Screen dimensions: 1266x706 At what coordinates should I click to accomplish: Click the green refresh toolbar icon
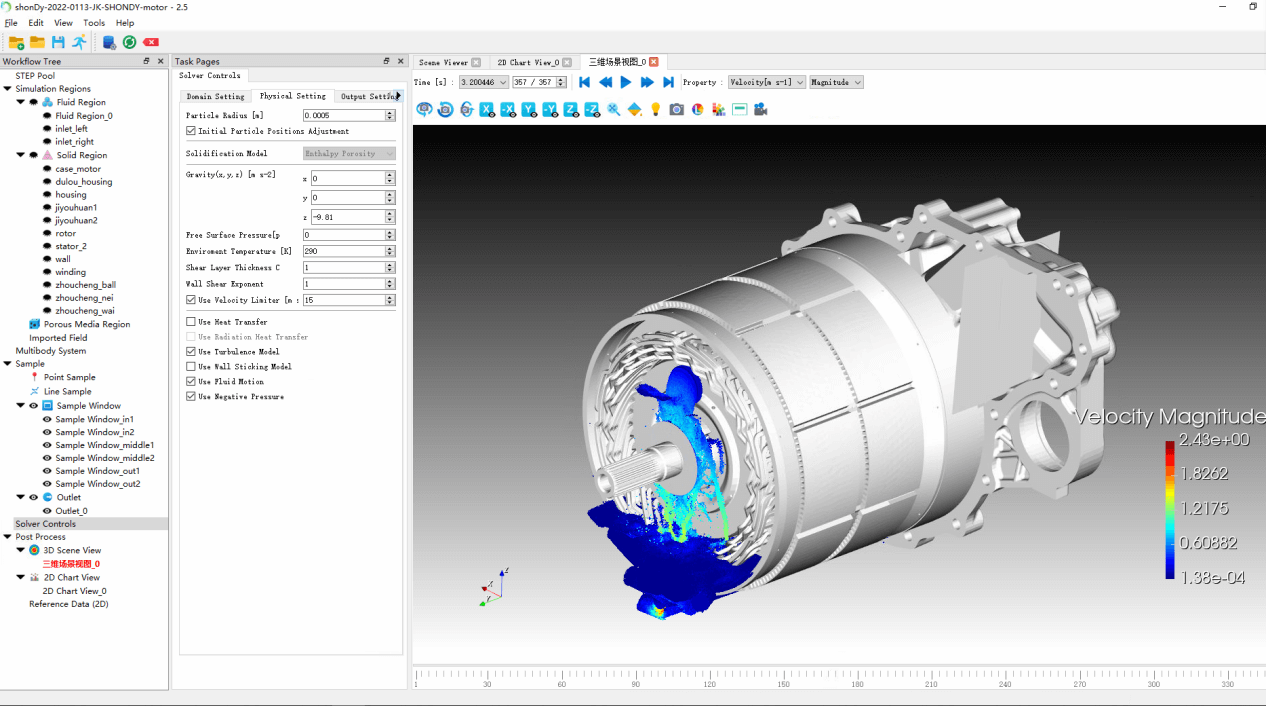[x=130, y=42]
